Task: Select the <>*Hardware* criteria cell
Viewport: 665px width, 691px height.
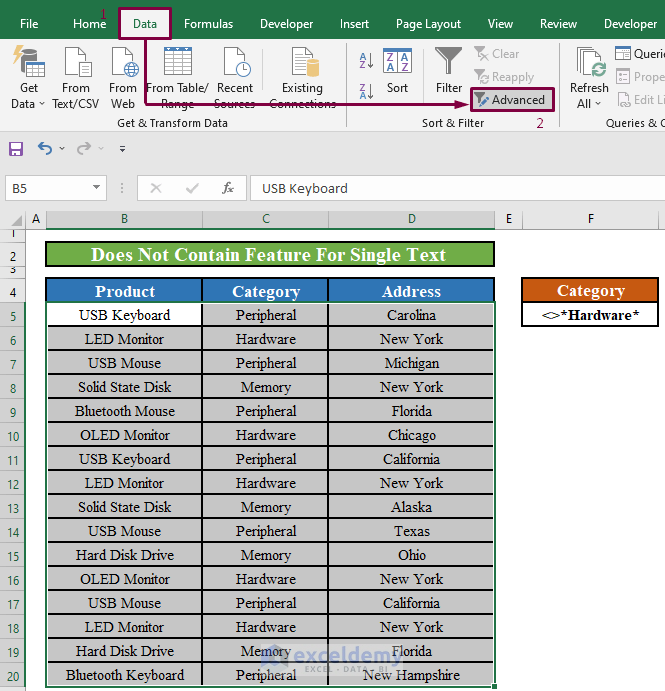Action: click(591, 315)
